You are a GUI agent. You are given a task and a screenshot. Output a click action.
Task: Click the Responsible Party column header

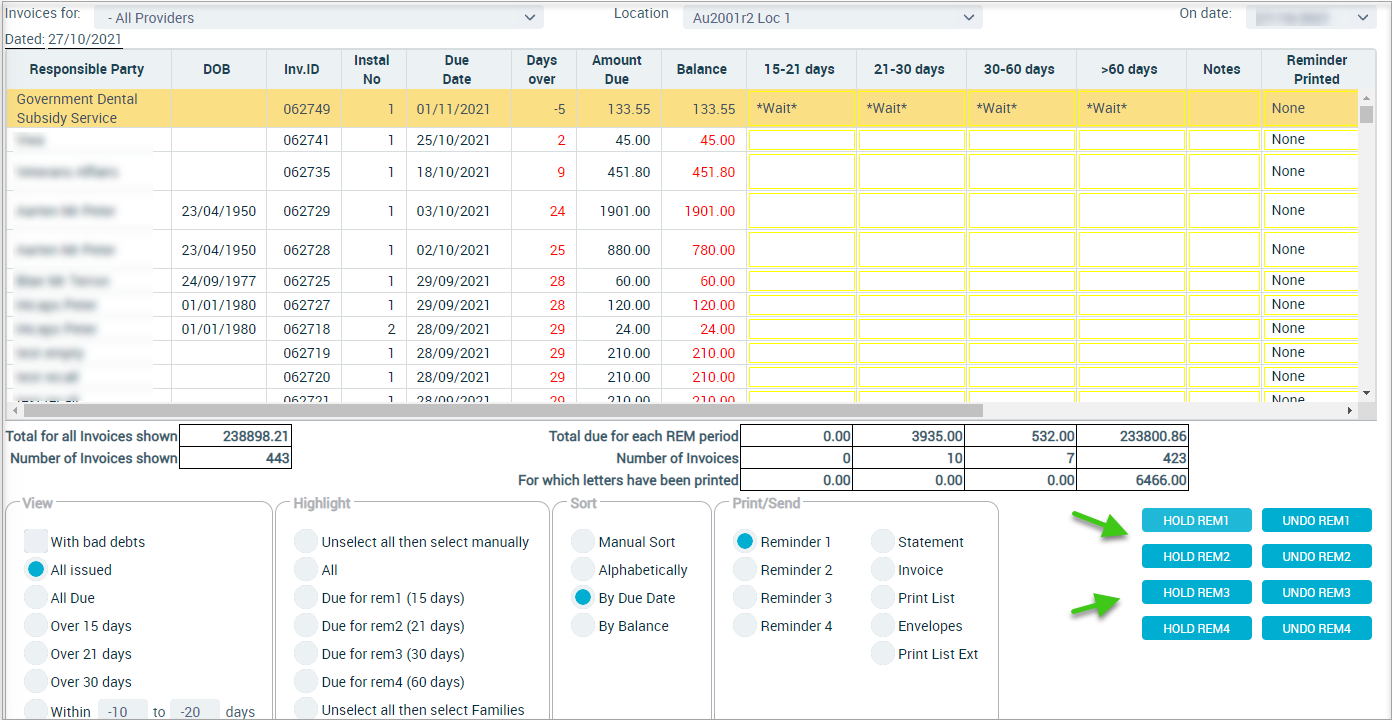87,69
